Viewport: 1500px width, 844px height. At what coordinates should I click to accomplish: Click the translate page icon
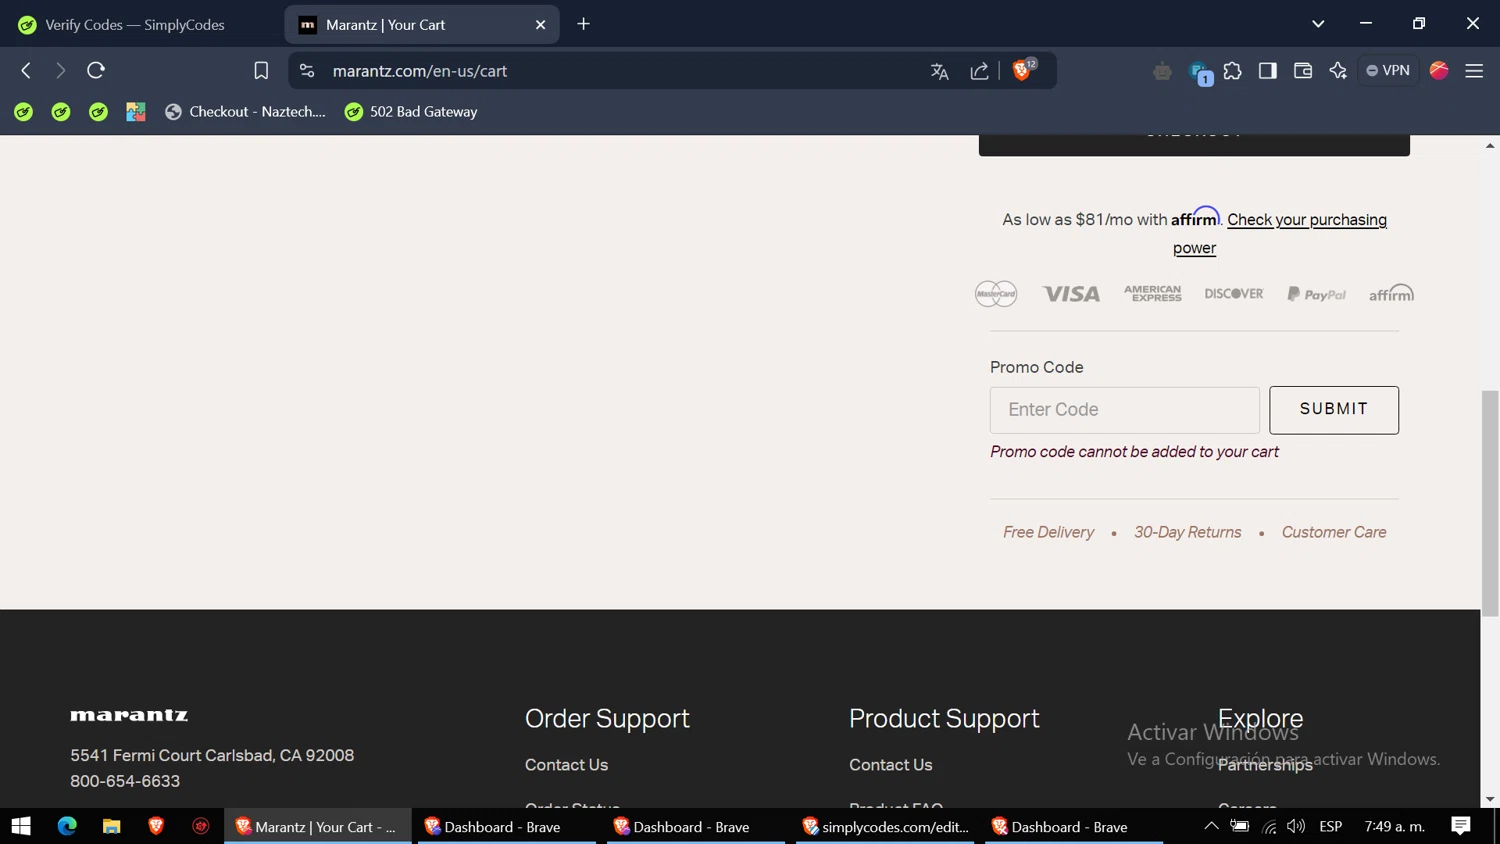pyautogui.click(x=939, y=71)
